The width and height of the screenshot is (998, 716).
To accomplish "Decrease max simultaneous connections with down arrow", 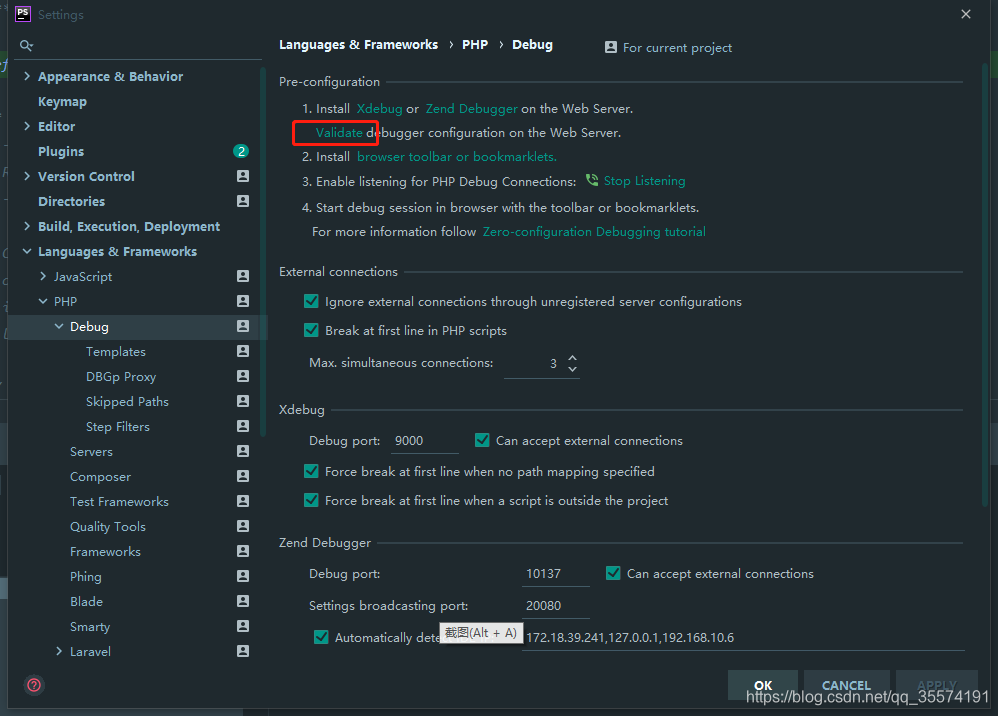I will pyautogui.click(x=572, y=369).
